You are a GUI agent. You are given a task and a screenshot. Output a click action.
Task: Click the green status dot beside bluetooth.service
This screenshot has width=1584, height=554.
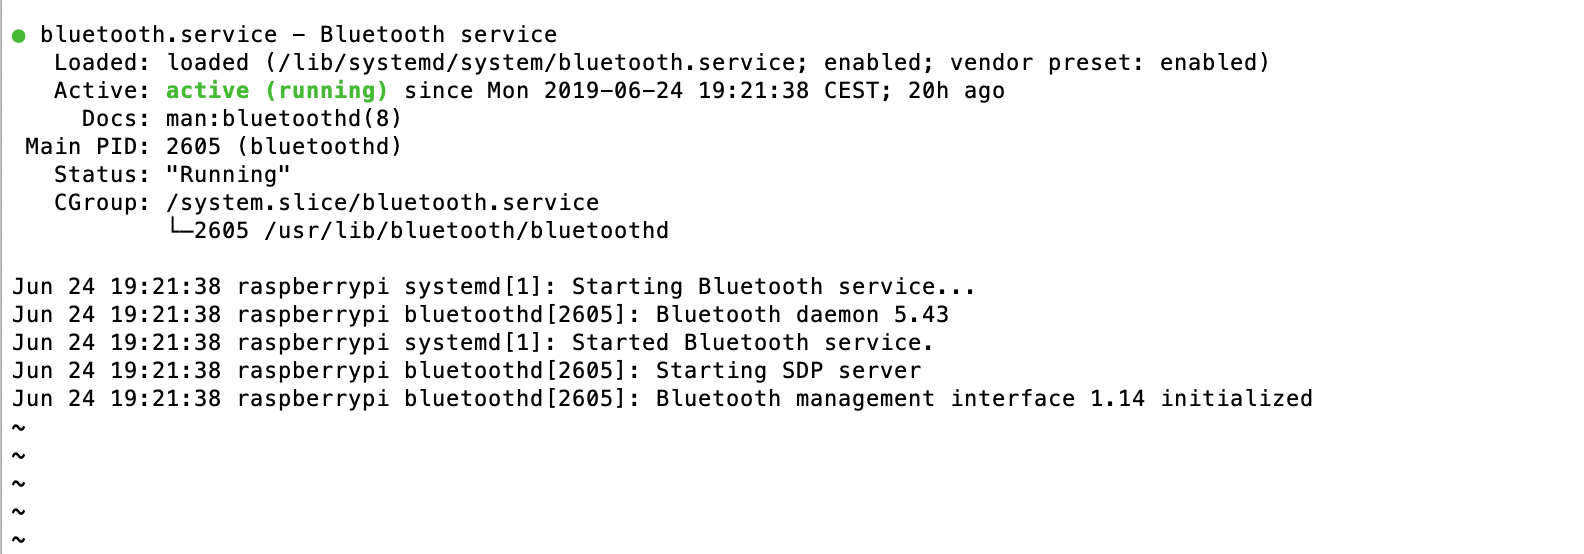18,36
